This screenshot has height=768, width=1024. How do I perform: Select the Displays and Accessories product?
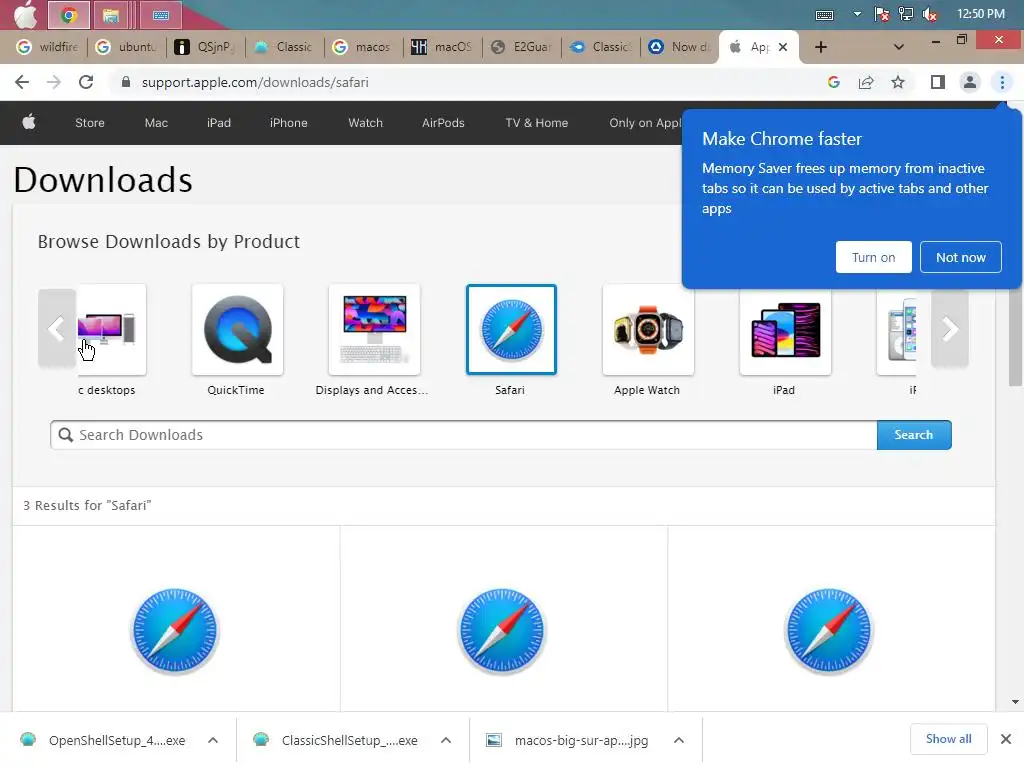coord(374,329)
